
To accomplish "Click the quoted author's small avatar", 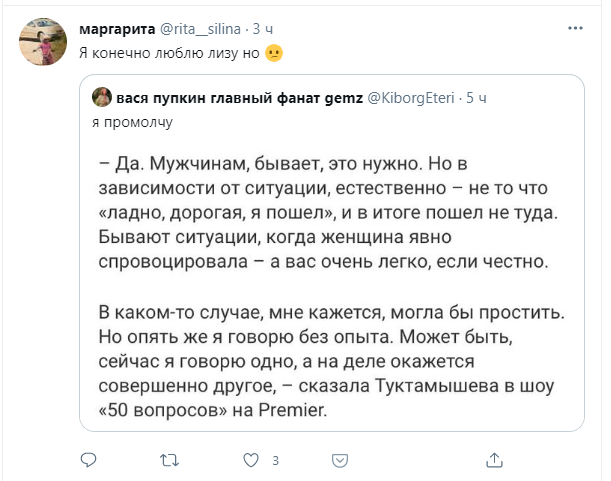I will coord(101,98).
